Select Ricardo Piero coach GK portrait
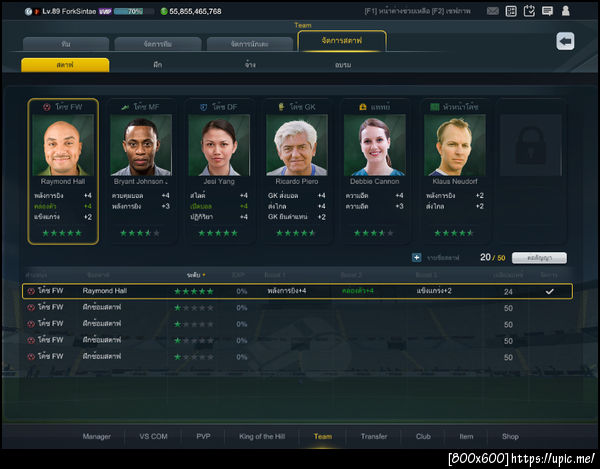This screenshot has height=469, width=600. 297,145
